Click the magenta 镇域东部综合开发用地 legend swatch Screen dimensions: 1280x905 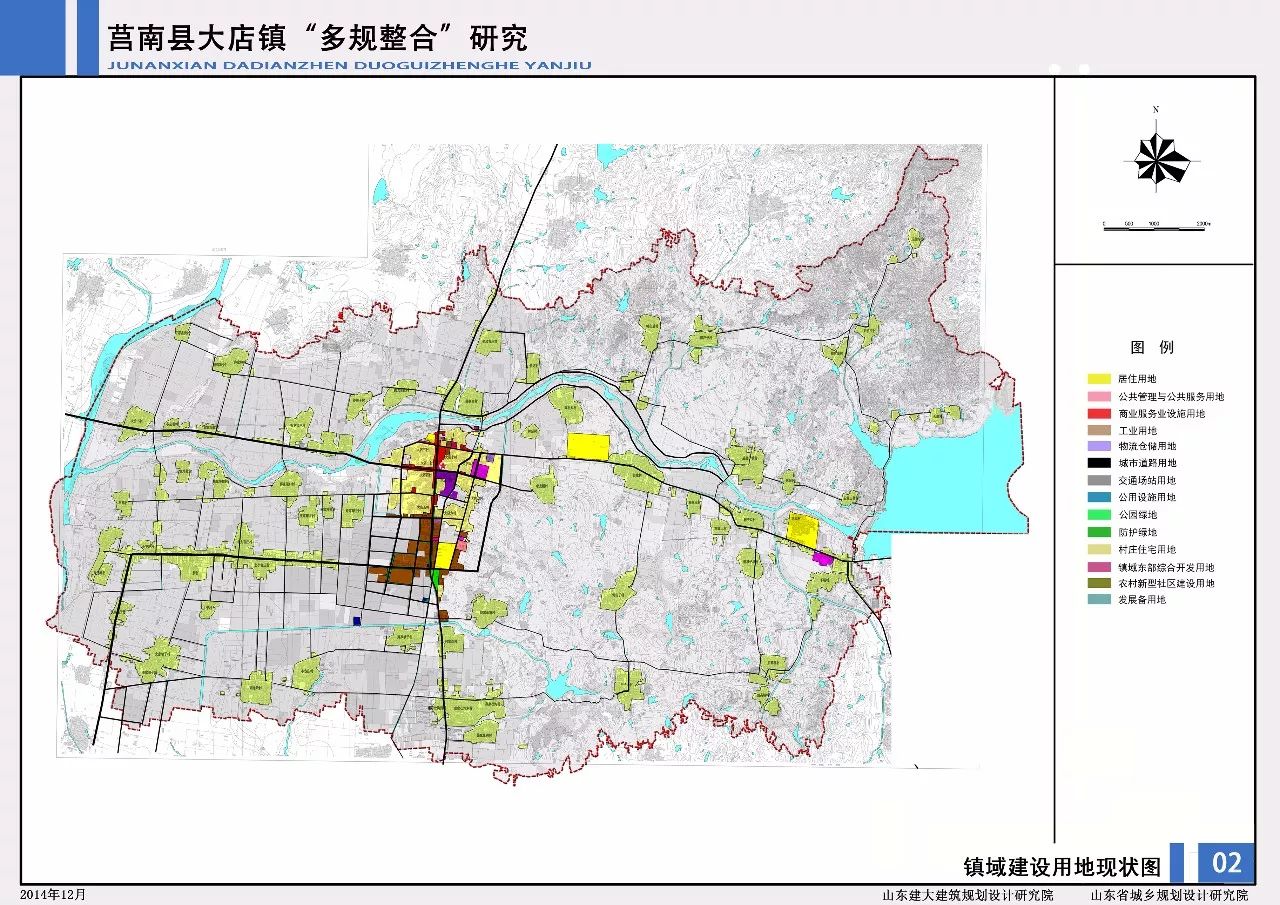click(1100, 567)
